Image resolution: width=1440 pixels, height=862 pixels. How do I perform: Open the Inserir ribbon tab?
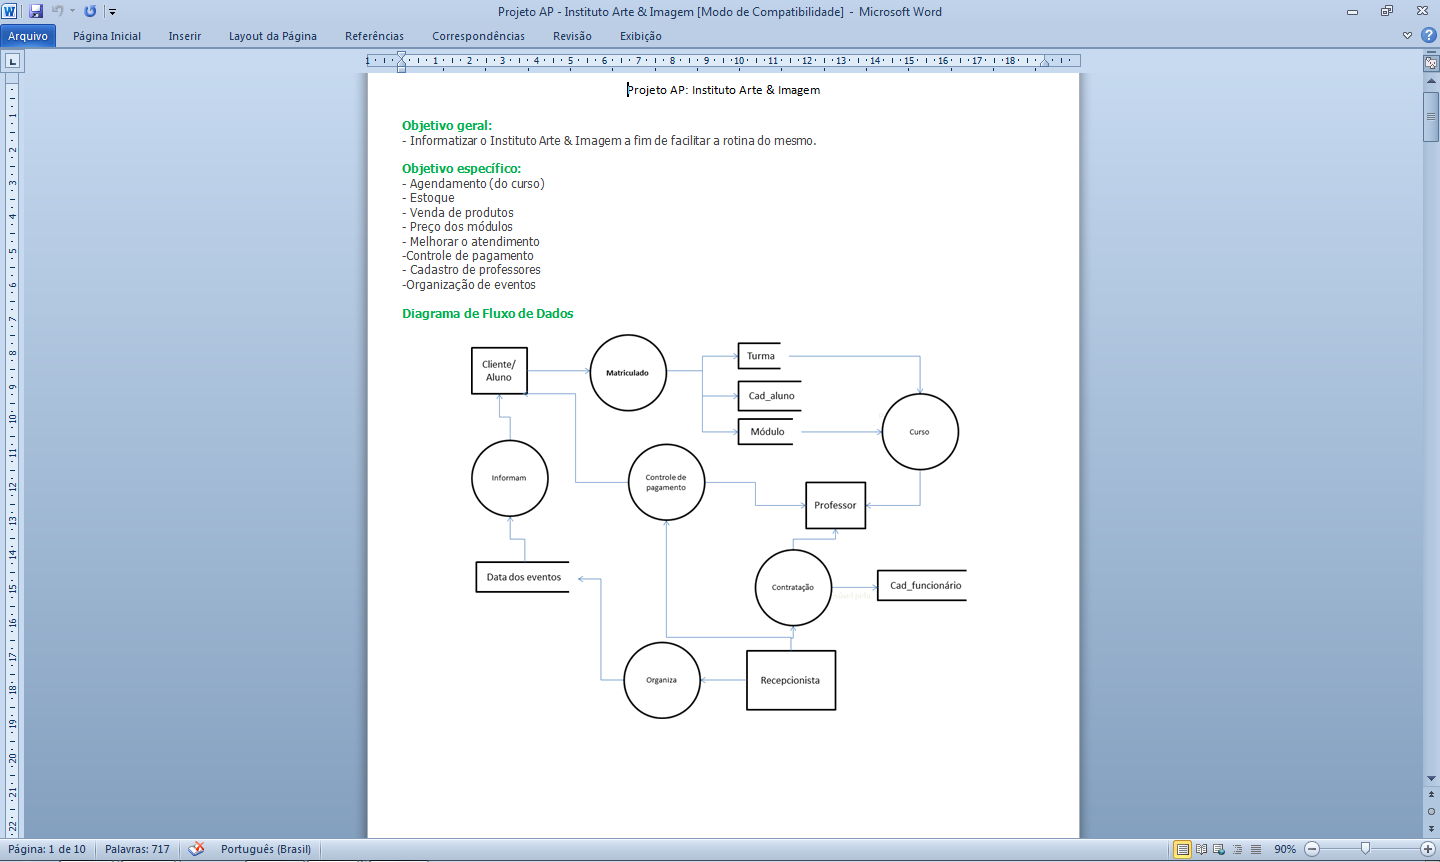(185, 36)
